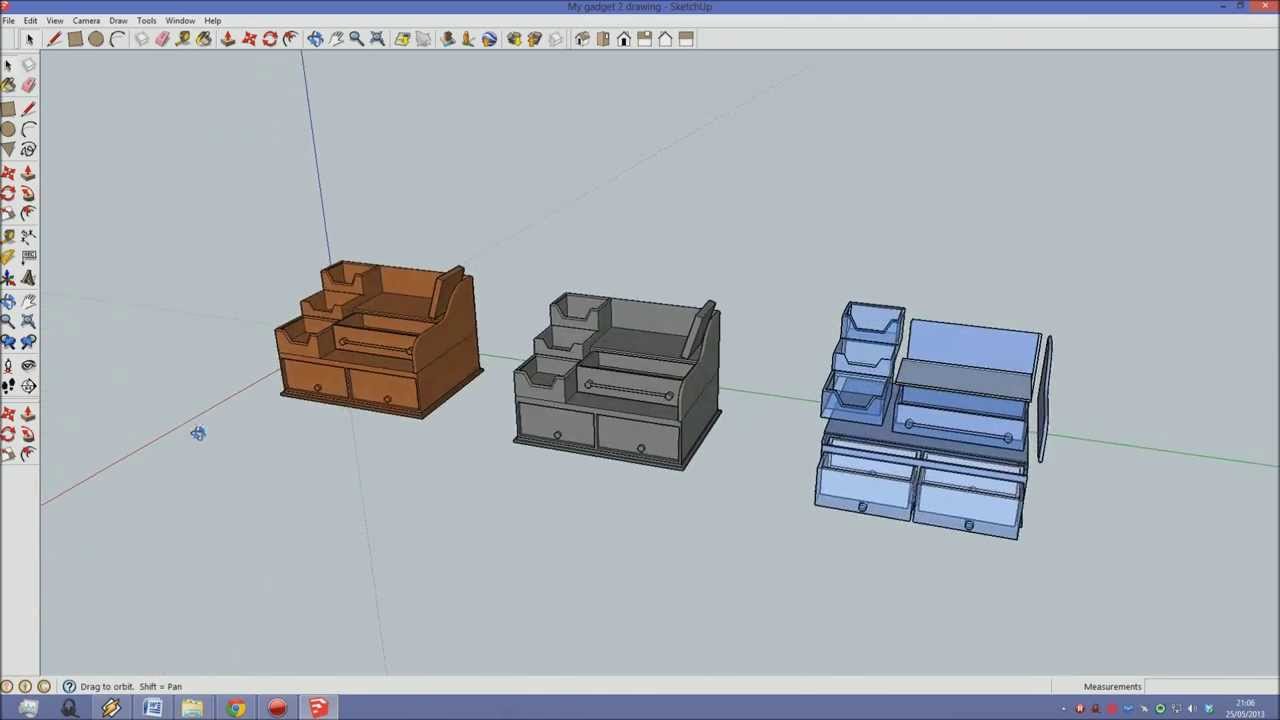Click the Next view icon in left palette
Viewport: 1280px width, 720px height.
(29, 342)
